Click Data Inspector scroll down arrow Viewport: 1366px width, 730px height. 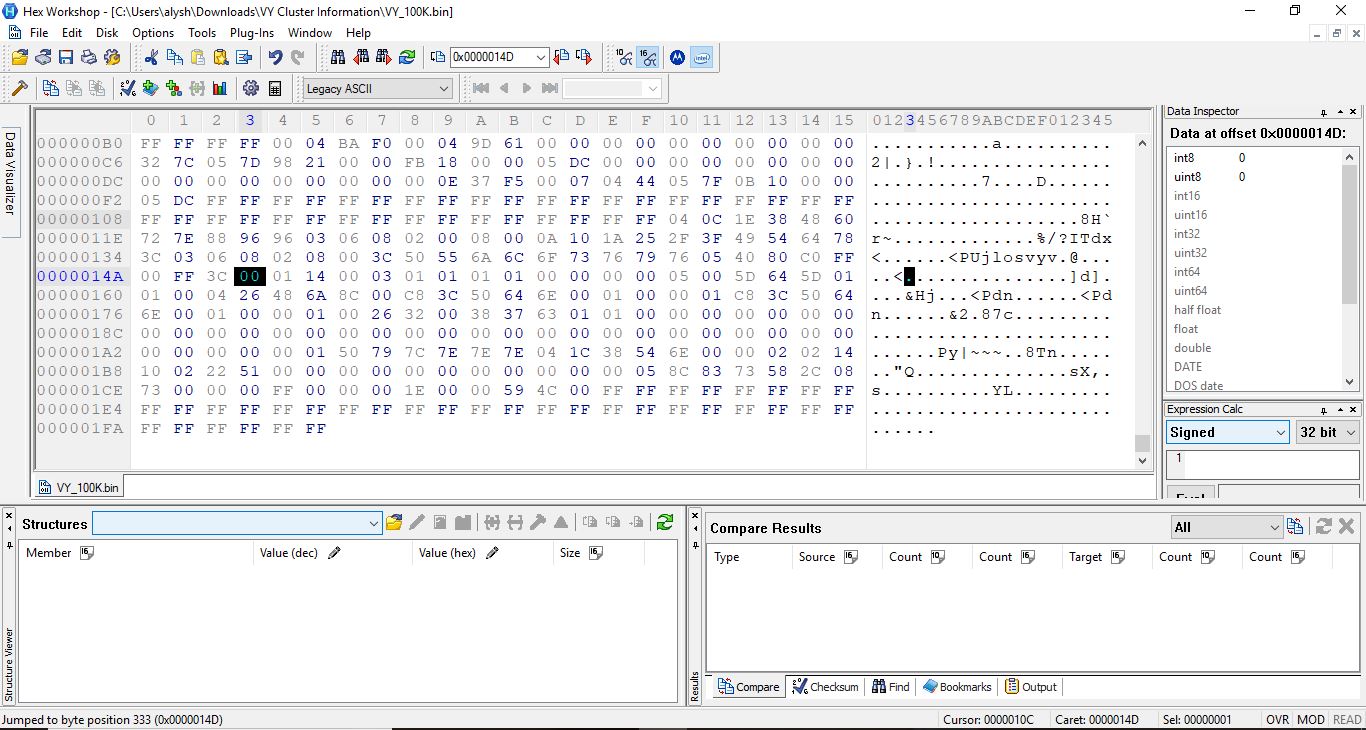pyautogui.click(x=1349, y=382)
